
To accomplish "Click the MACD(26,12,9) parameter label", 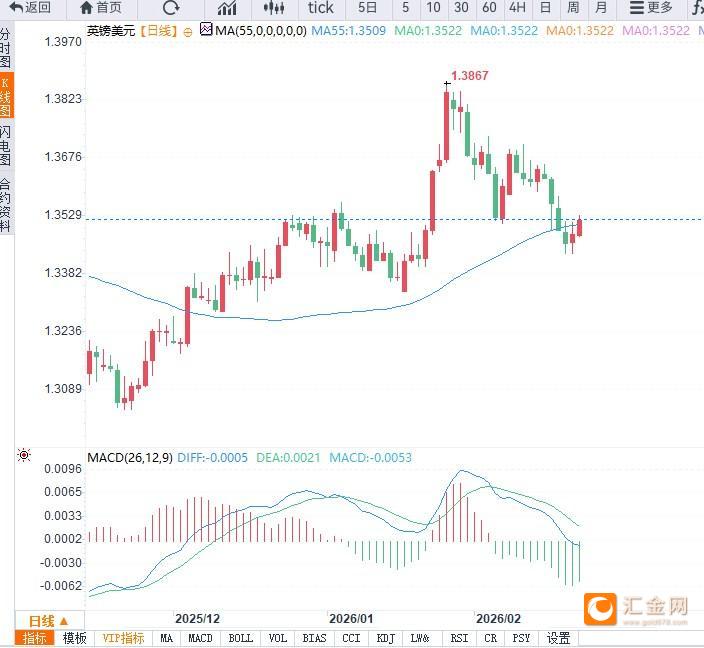I will [x=130, y=458].
